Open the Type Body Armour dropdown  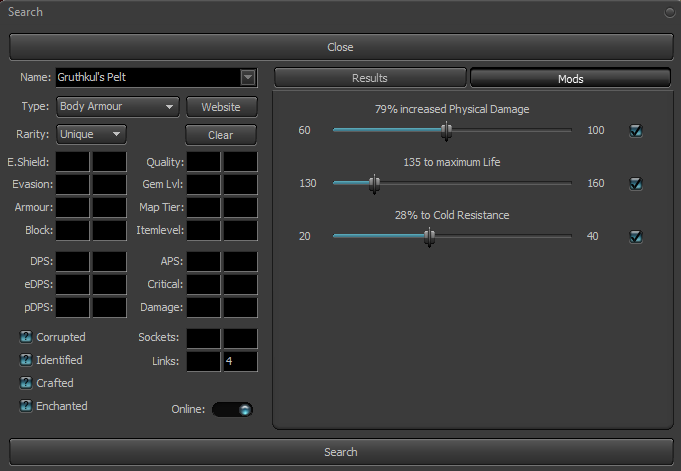pos(118,107)
